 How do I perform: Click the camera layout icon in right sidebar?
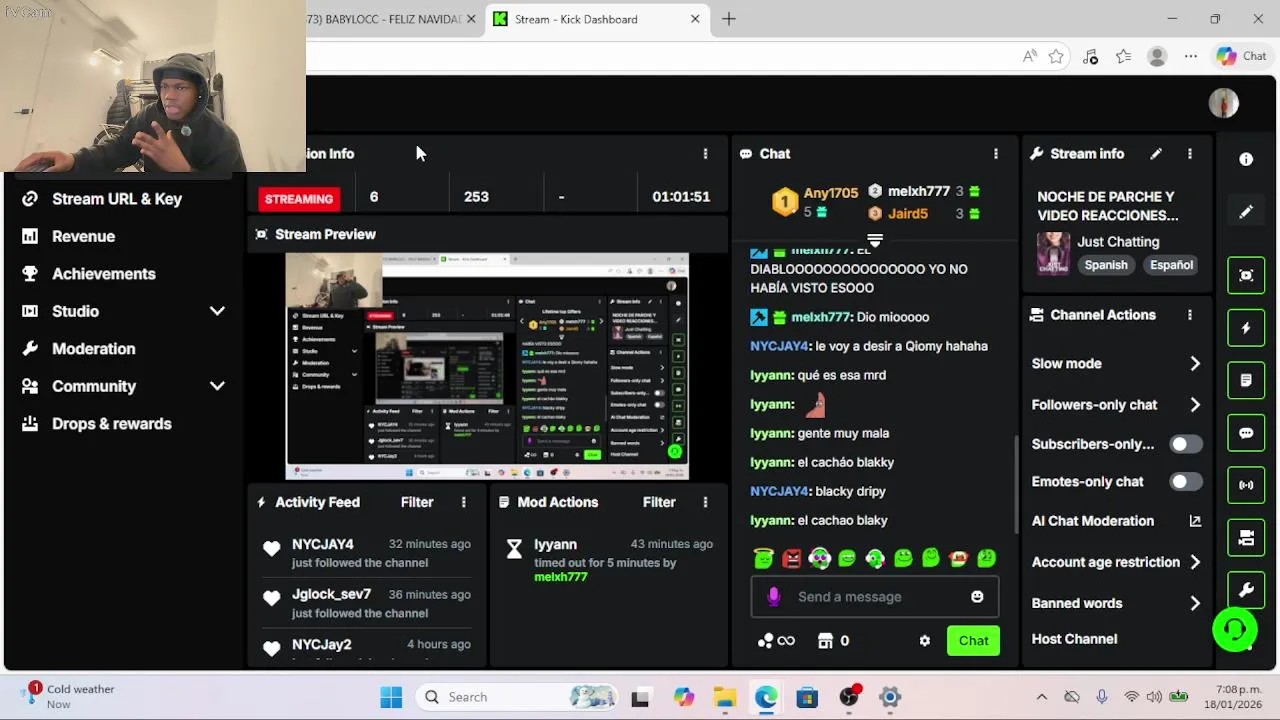click(x=1246, y=538)
